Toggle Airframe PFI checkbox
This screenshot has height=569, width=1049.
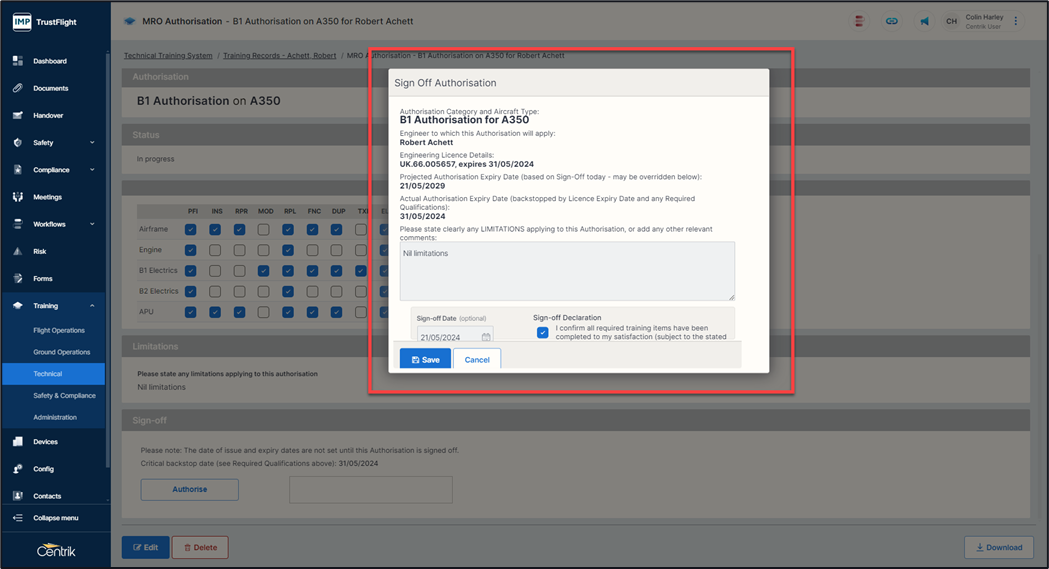click(x=191, y=229)
